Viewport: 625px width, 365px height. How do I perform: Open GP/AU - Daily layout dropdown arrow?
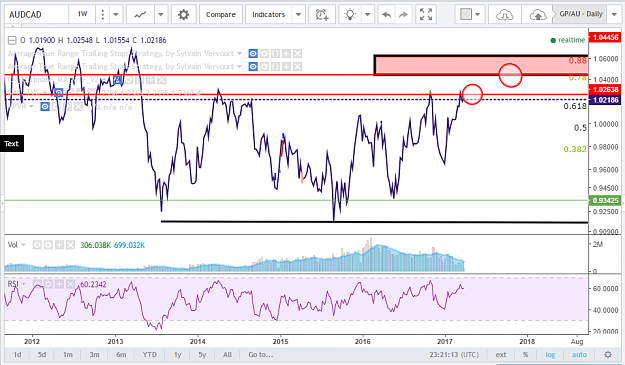point(614,15)
